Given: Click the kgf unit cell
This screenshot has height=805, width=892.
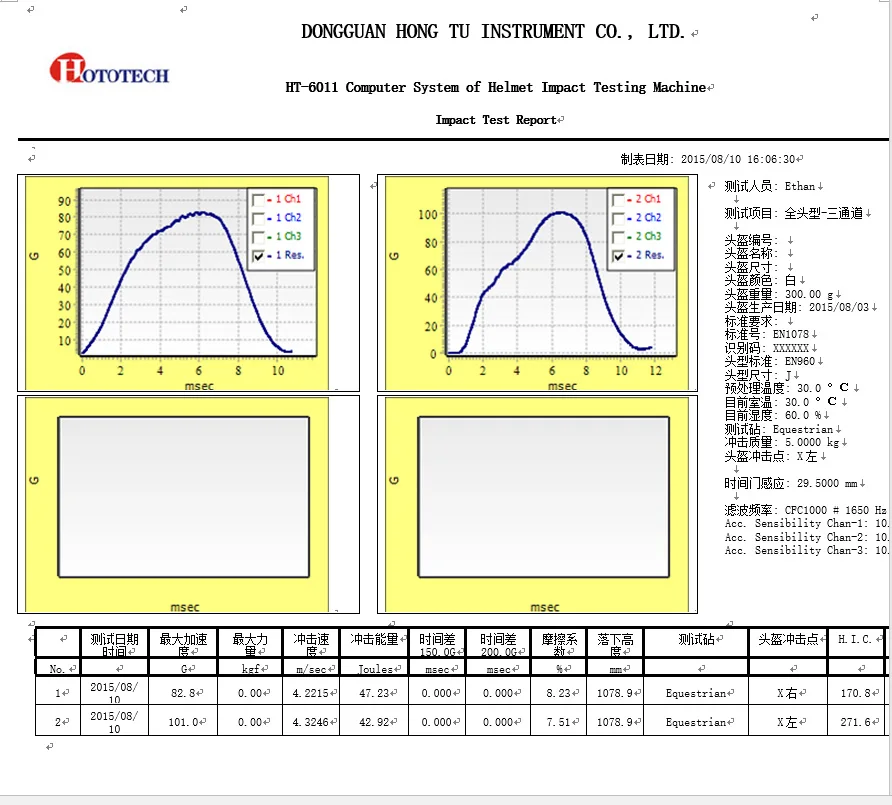Looking at the screenshot, I should 250,668.
